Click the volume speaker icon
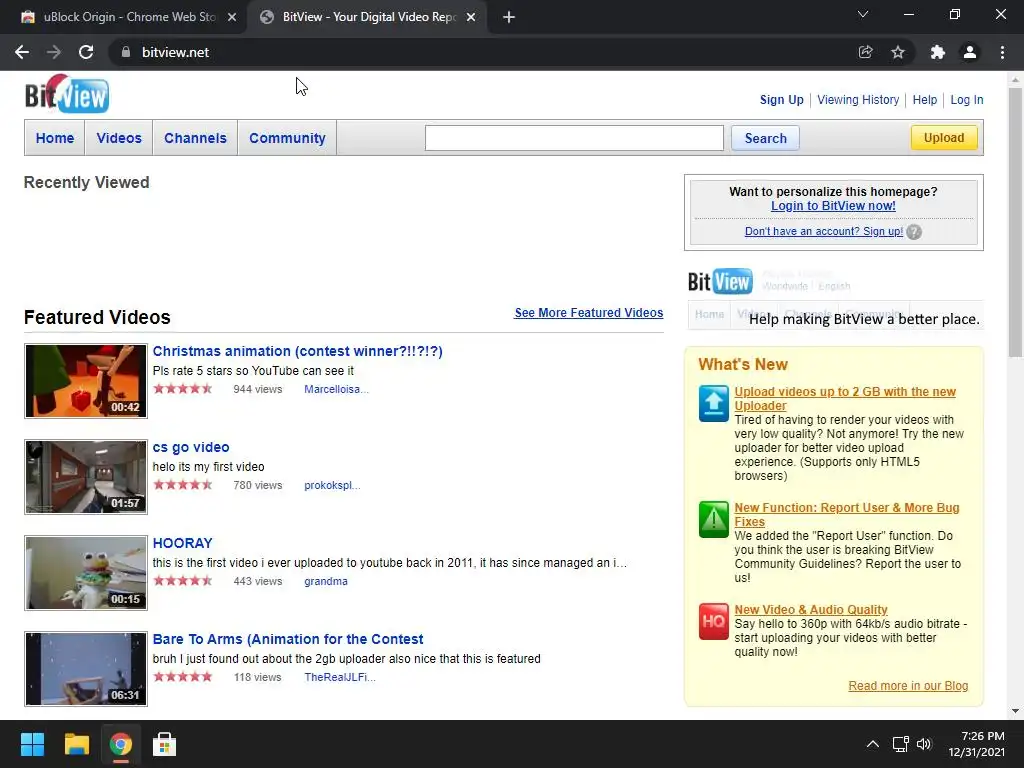Image resolution: width=1024 pixels, height=768 pixels. pyautogui.click(x=923, y=744)
